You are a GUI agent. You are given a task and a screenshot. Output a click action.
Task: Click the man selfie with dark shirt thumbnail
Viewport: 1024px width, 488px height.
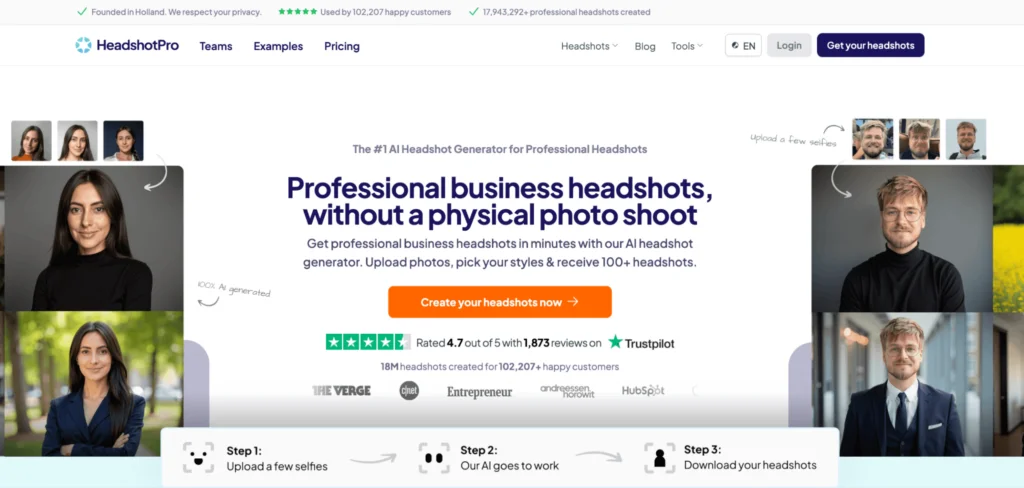(x=919, y=139)
